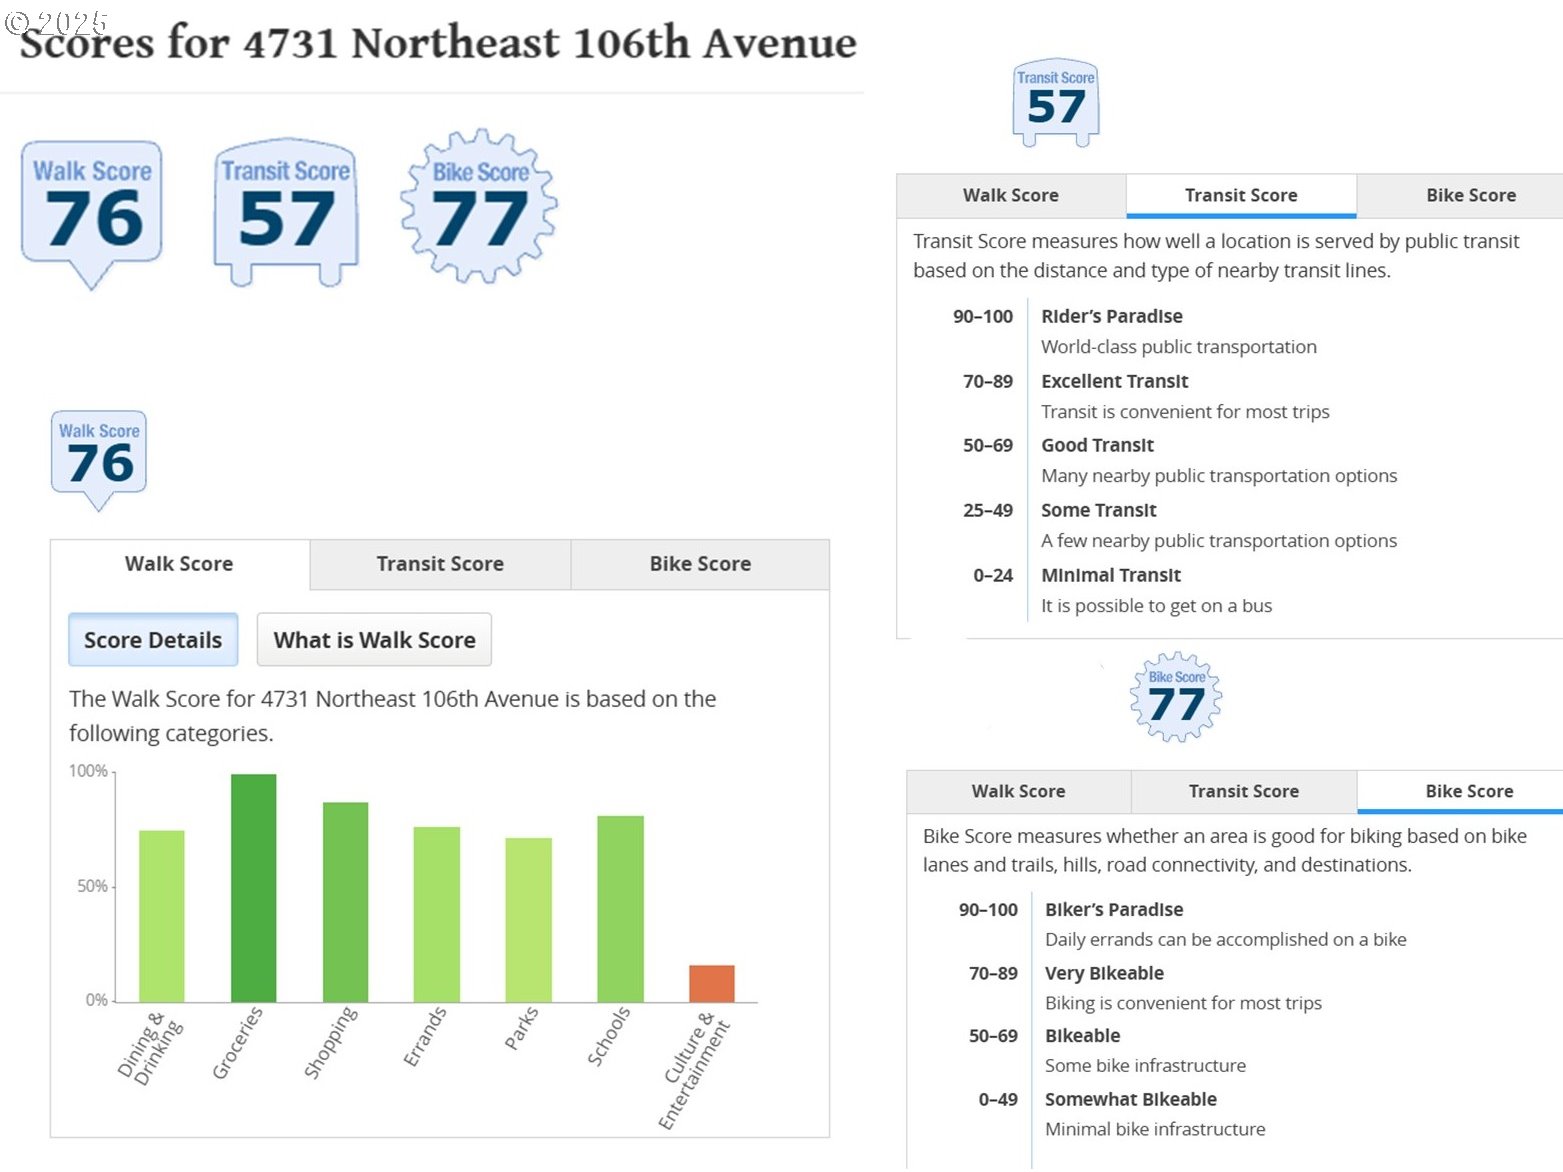Switch to Transit Score tab in the bar chart panel
This screenshot has width=1563, height=1172.
click(440, 564)
